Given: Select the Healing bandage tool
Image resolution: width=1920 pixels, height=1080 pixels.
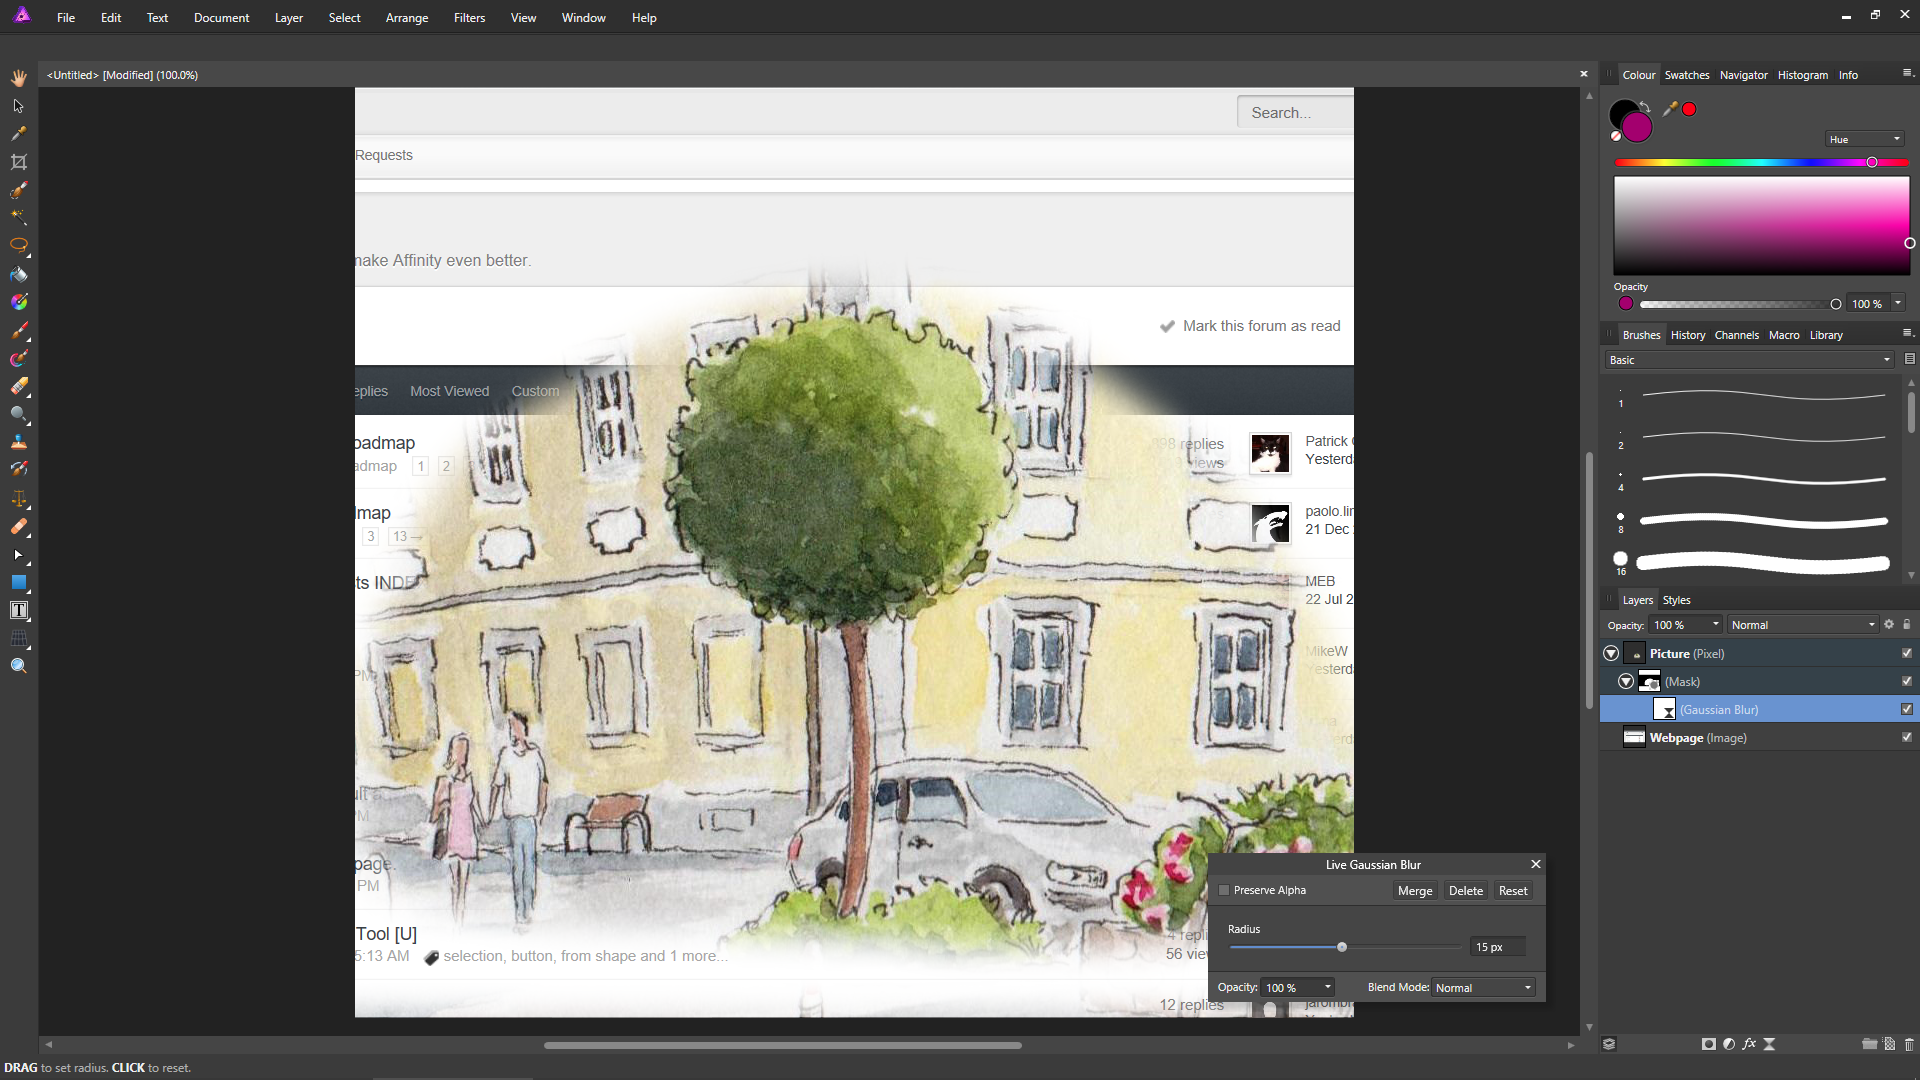Looking at the screenshot, I should click(x=19, y=526).
